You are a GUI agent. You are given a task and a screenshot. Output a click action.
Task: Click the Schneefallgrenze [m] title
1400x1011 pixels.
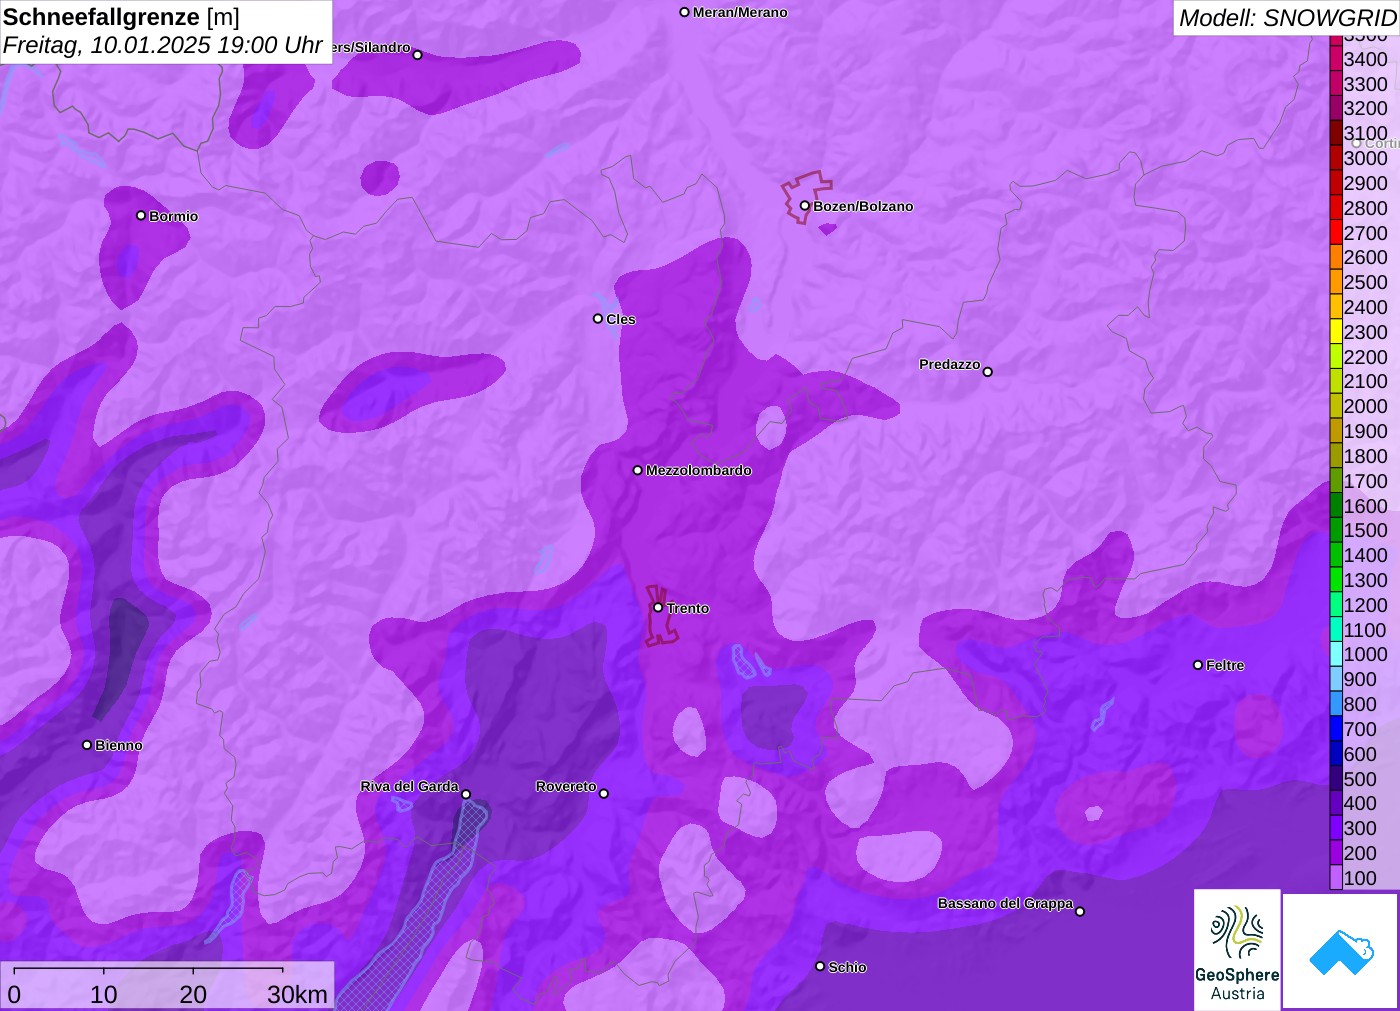tap(121, 17)
